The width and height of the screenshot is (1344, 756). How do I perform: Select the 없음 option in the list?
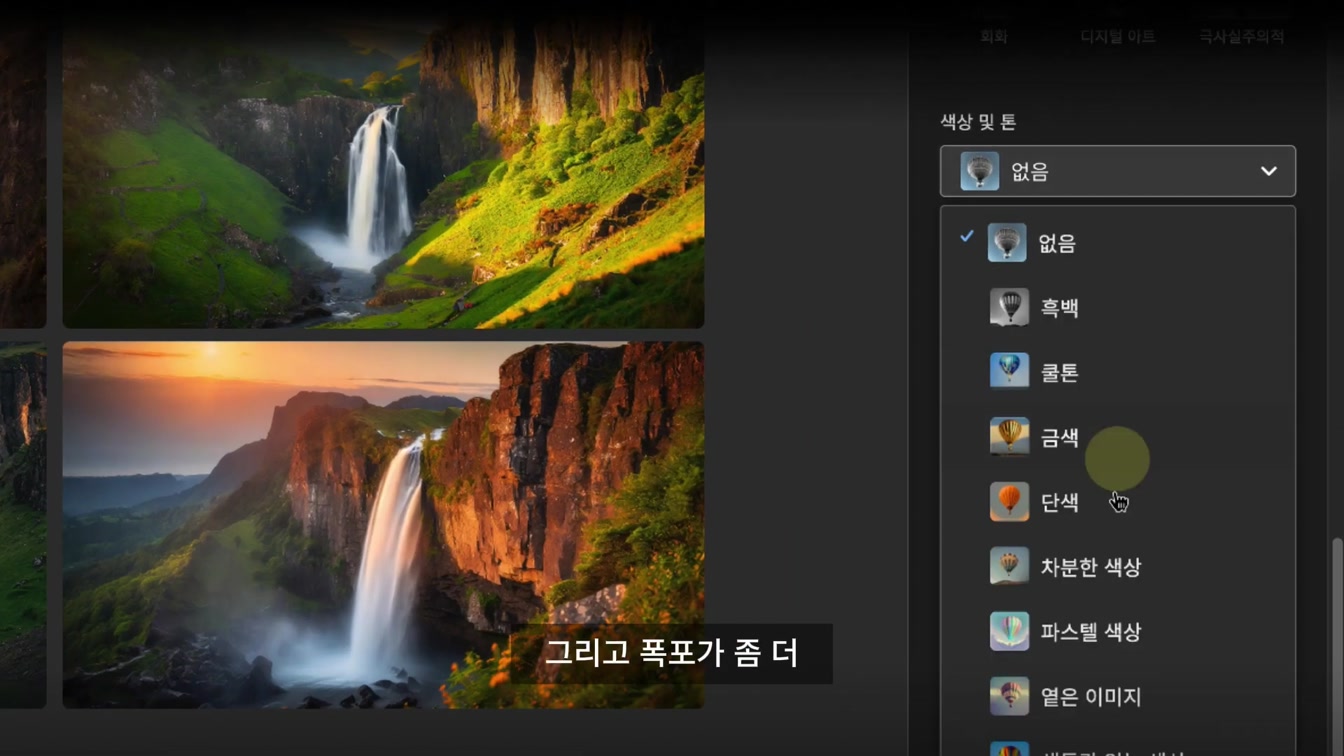pos(1117,243)
